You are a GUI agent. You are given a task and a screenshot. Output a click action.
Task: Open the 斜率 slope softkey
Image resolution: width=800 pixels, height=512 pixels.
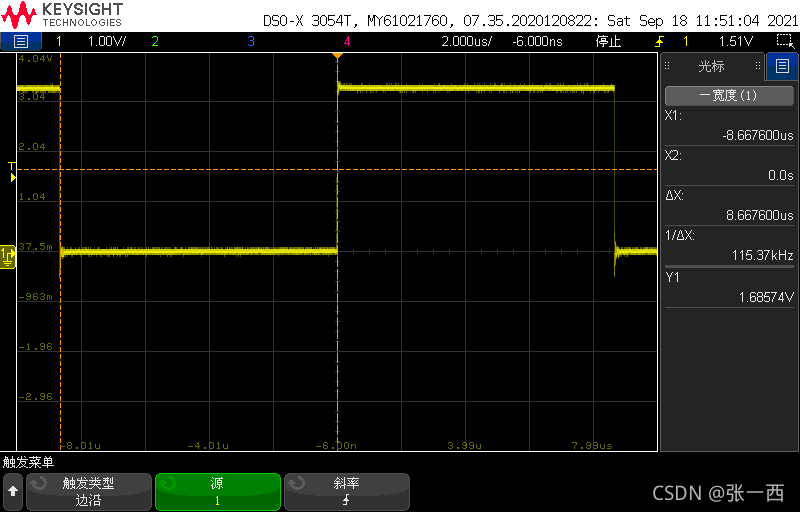[x=347, y=492]
